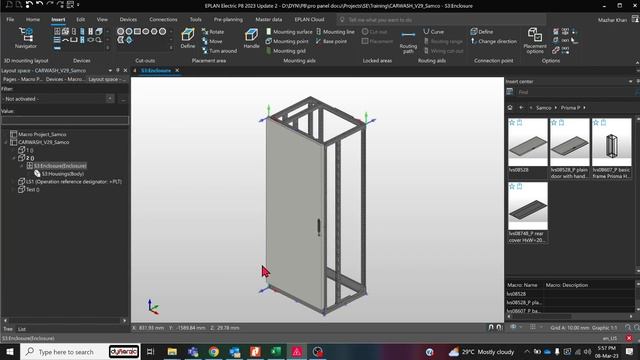Open the Layout space panel dropdown arrow
Screen dimensions: 640x360
[110, 71]
